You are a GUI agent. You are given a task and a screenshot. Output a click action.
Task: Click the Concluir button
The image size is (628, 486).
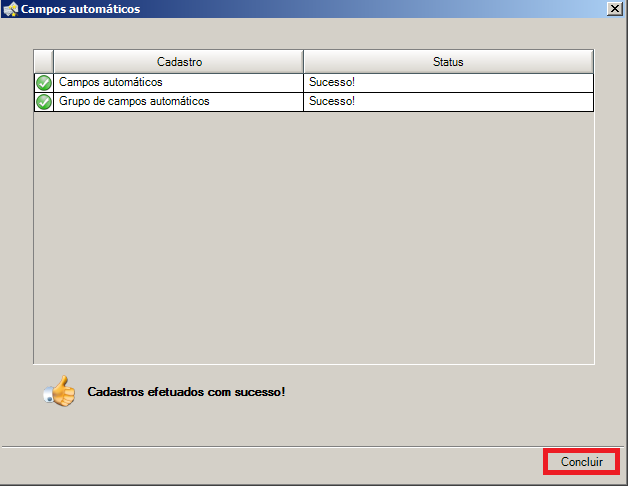[x=581, y=462]
